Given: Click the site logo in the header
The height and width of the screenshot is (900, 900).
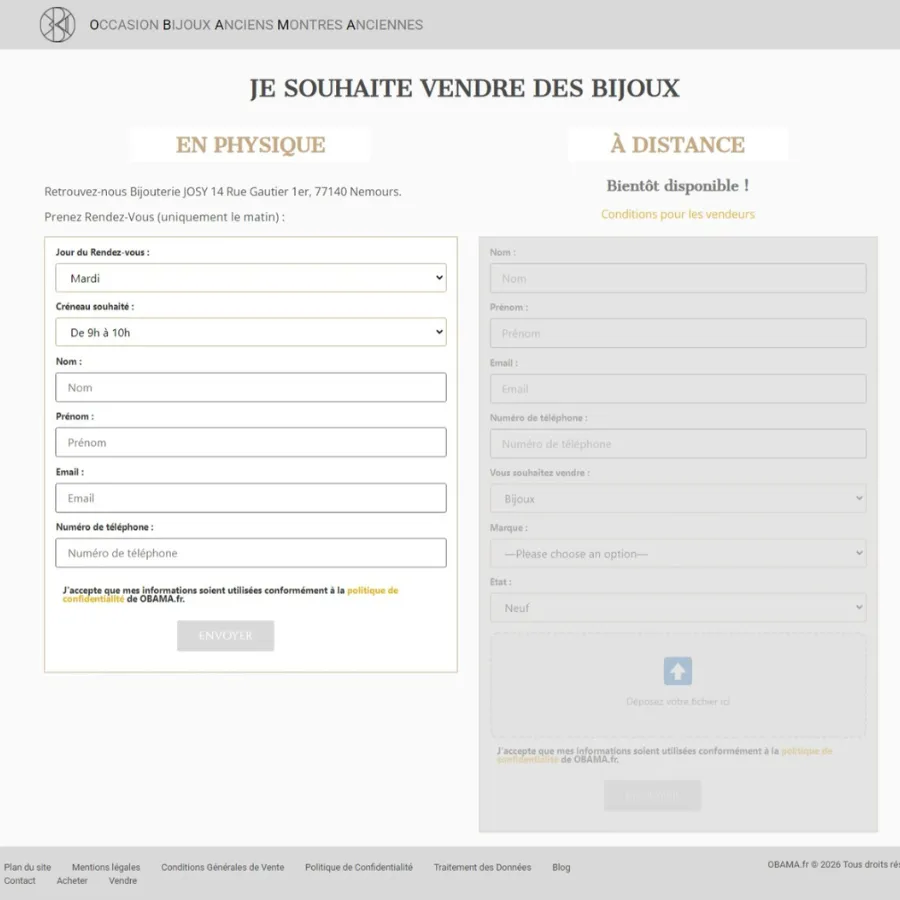Looking at the screenshot, I should 57,24.
